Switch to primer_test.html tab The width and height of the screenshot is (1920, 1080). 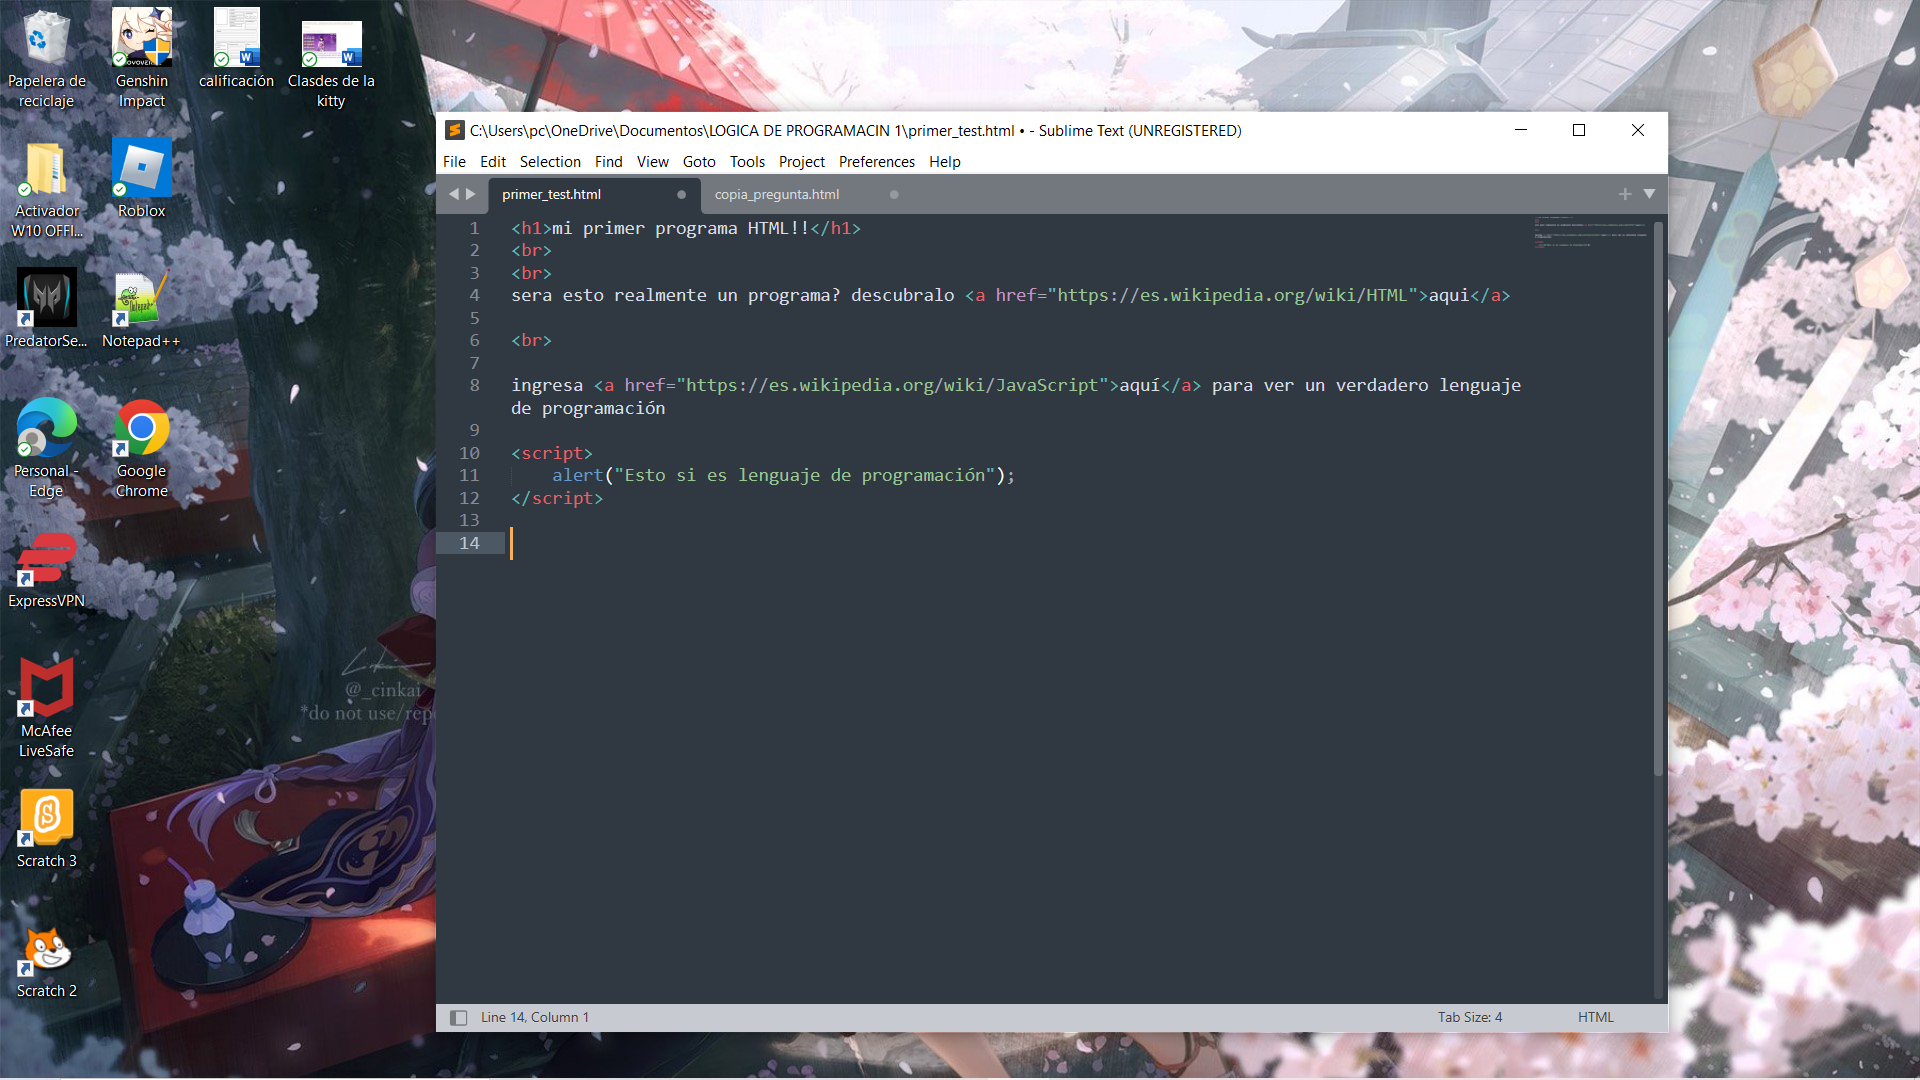551,195
